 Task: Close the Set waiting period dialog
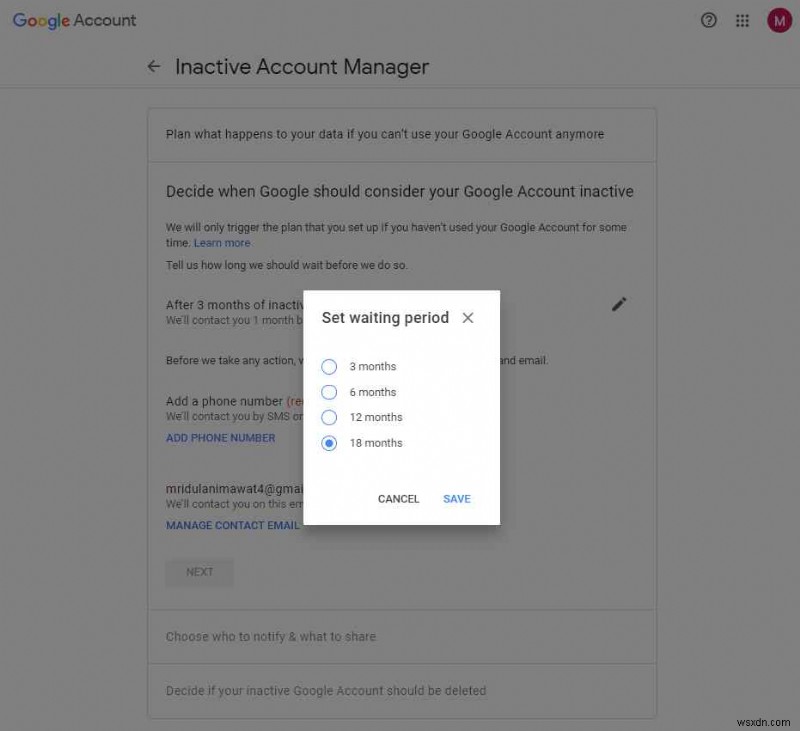point(467,318)
